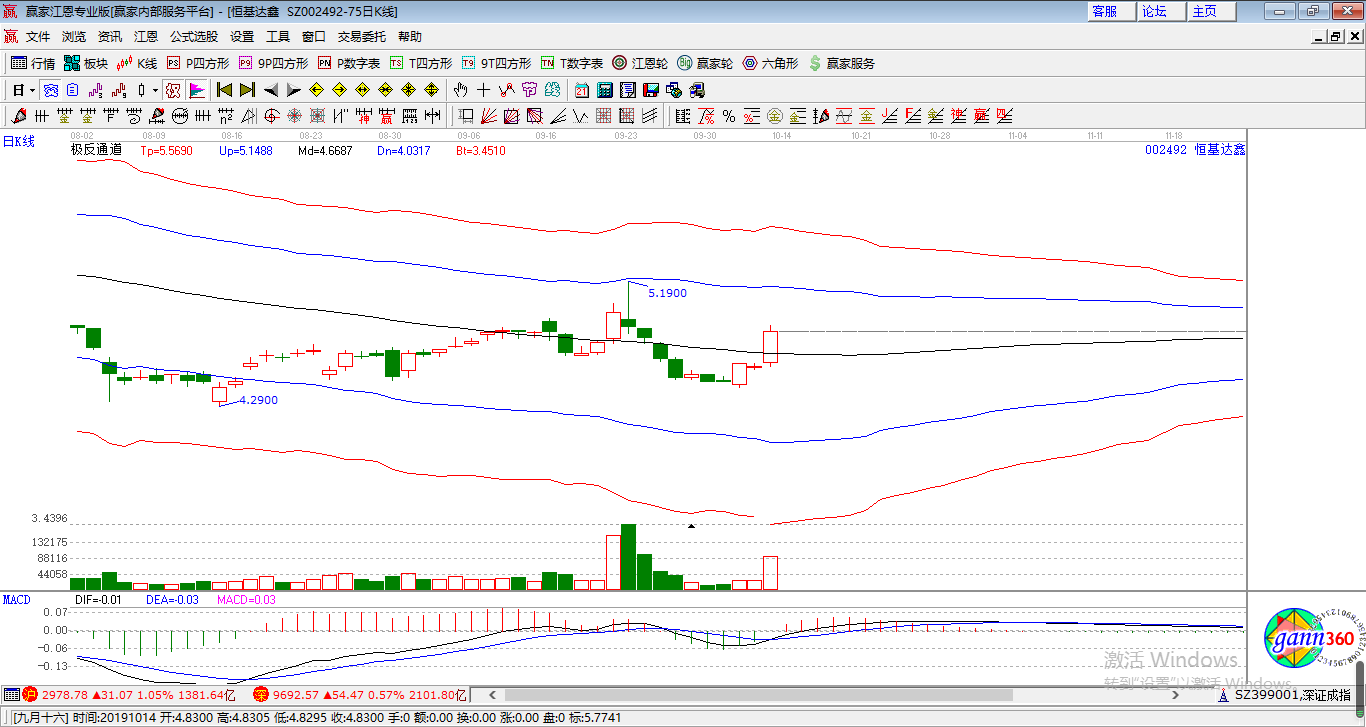
Task: Click the stock name 002492 恒基达鑫
Action: click(x=1195, y=150)
